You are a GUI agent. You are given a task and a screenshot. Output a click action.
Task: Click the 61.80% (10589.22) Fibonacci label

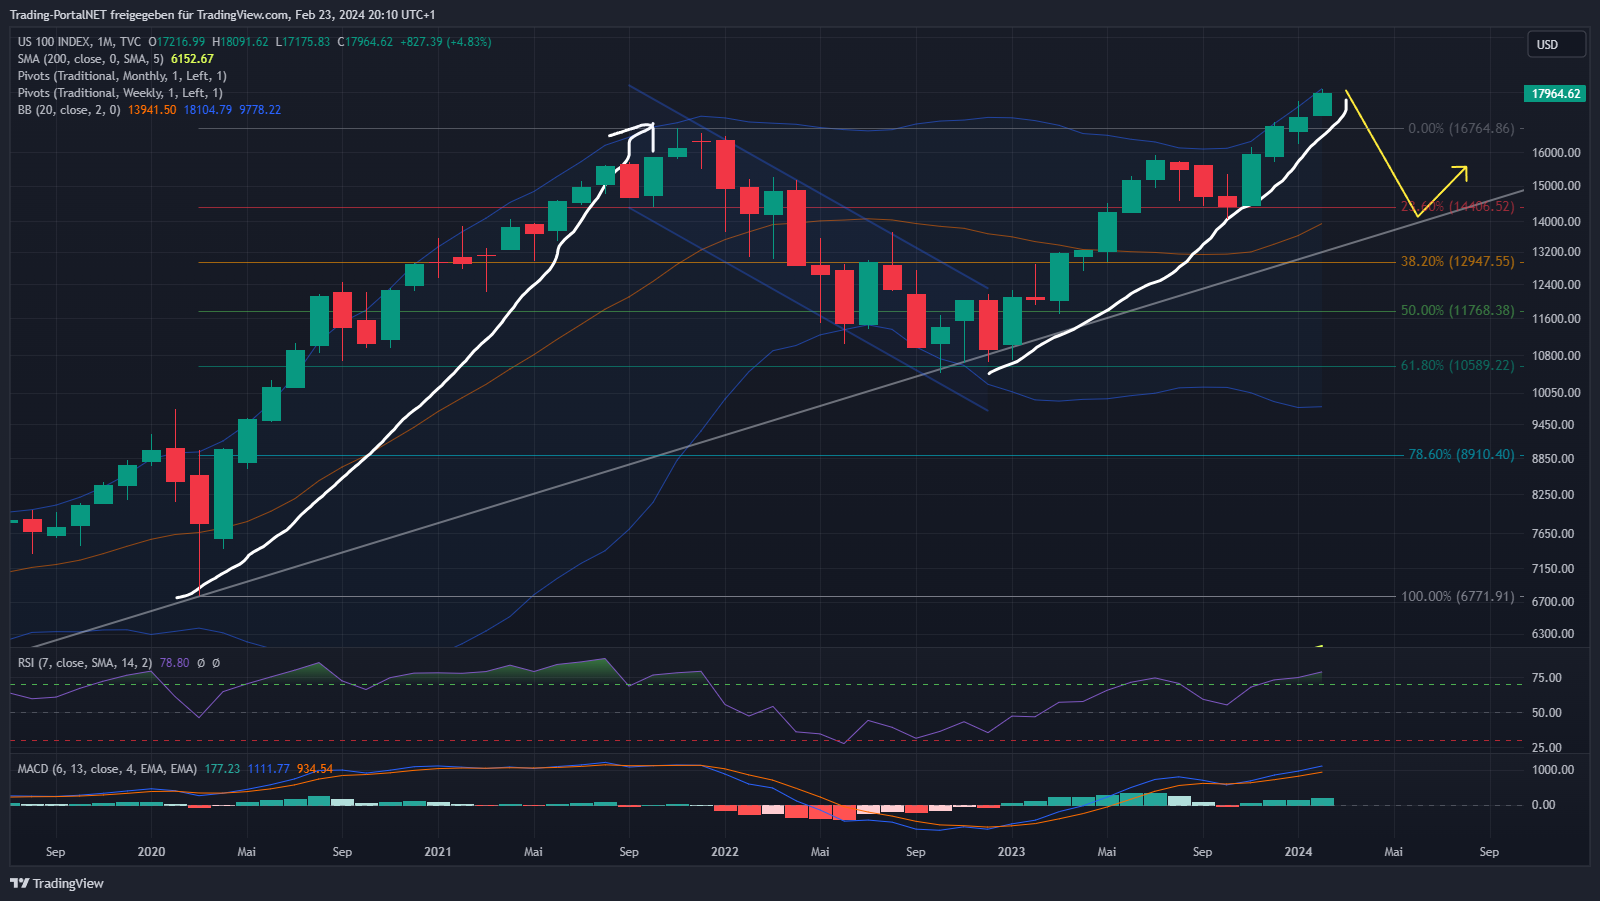coord(1457,366)
